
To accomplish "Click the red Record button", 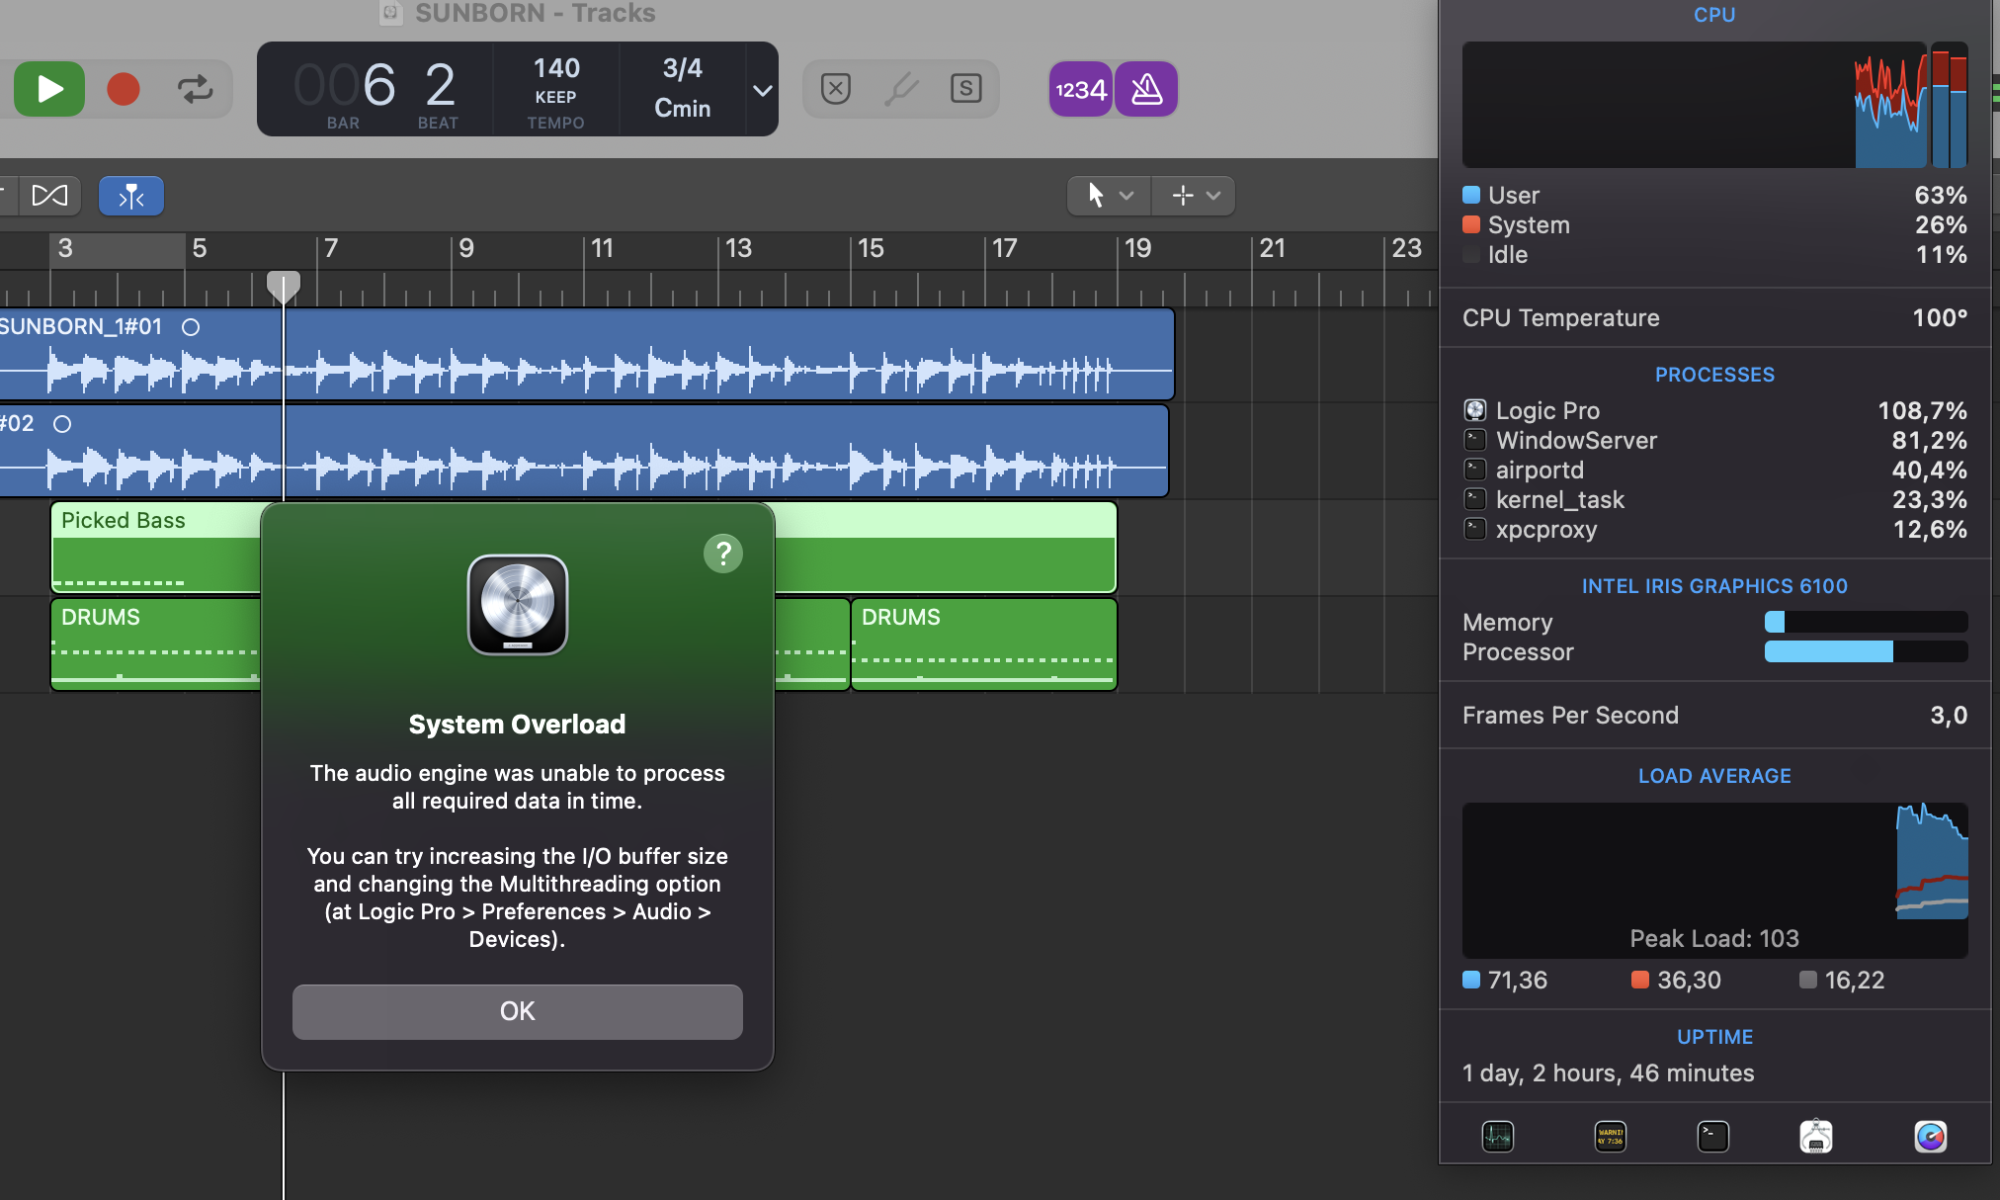I will (x=123, y=89).
